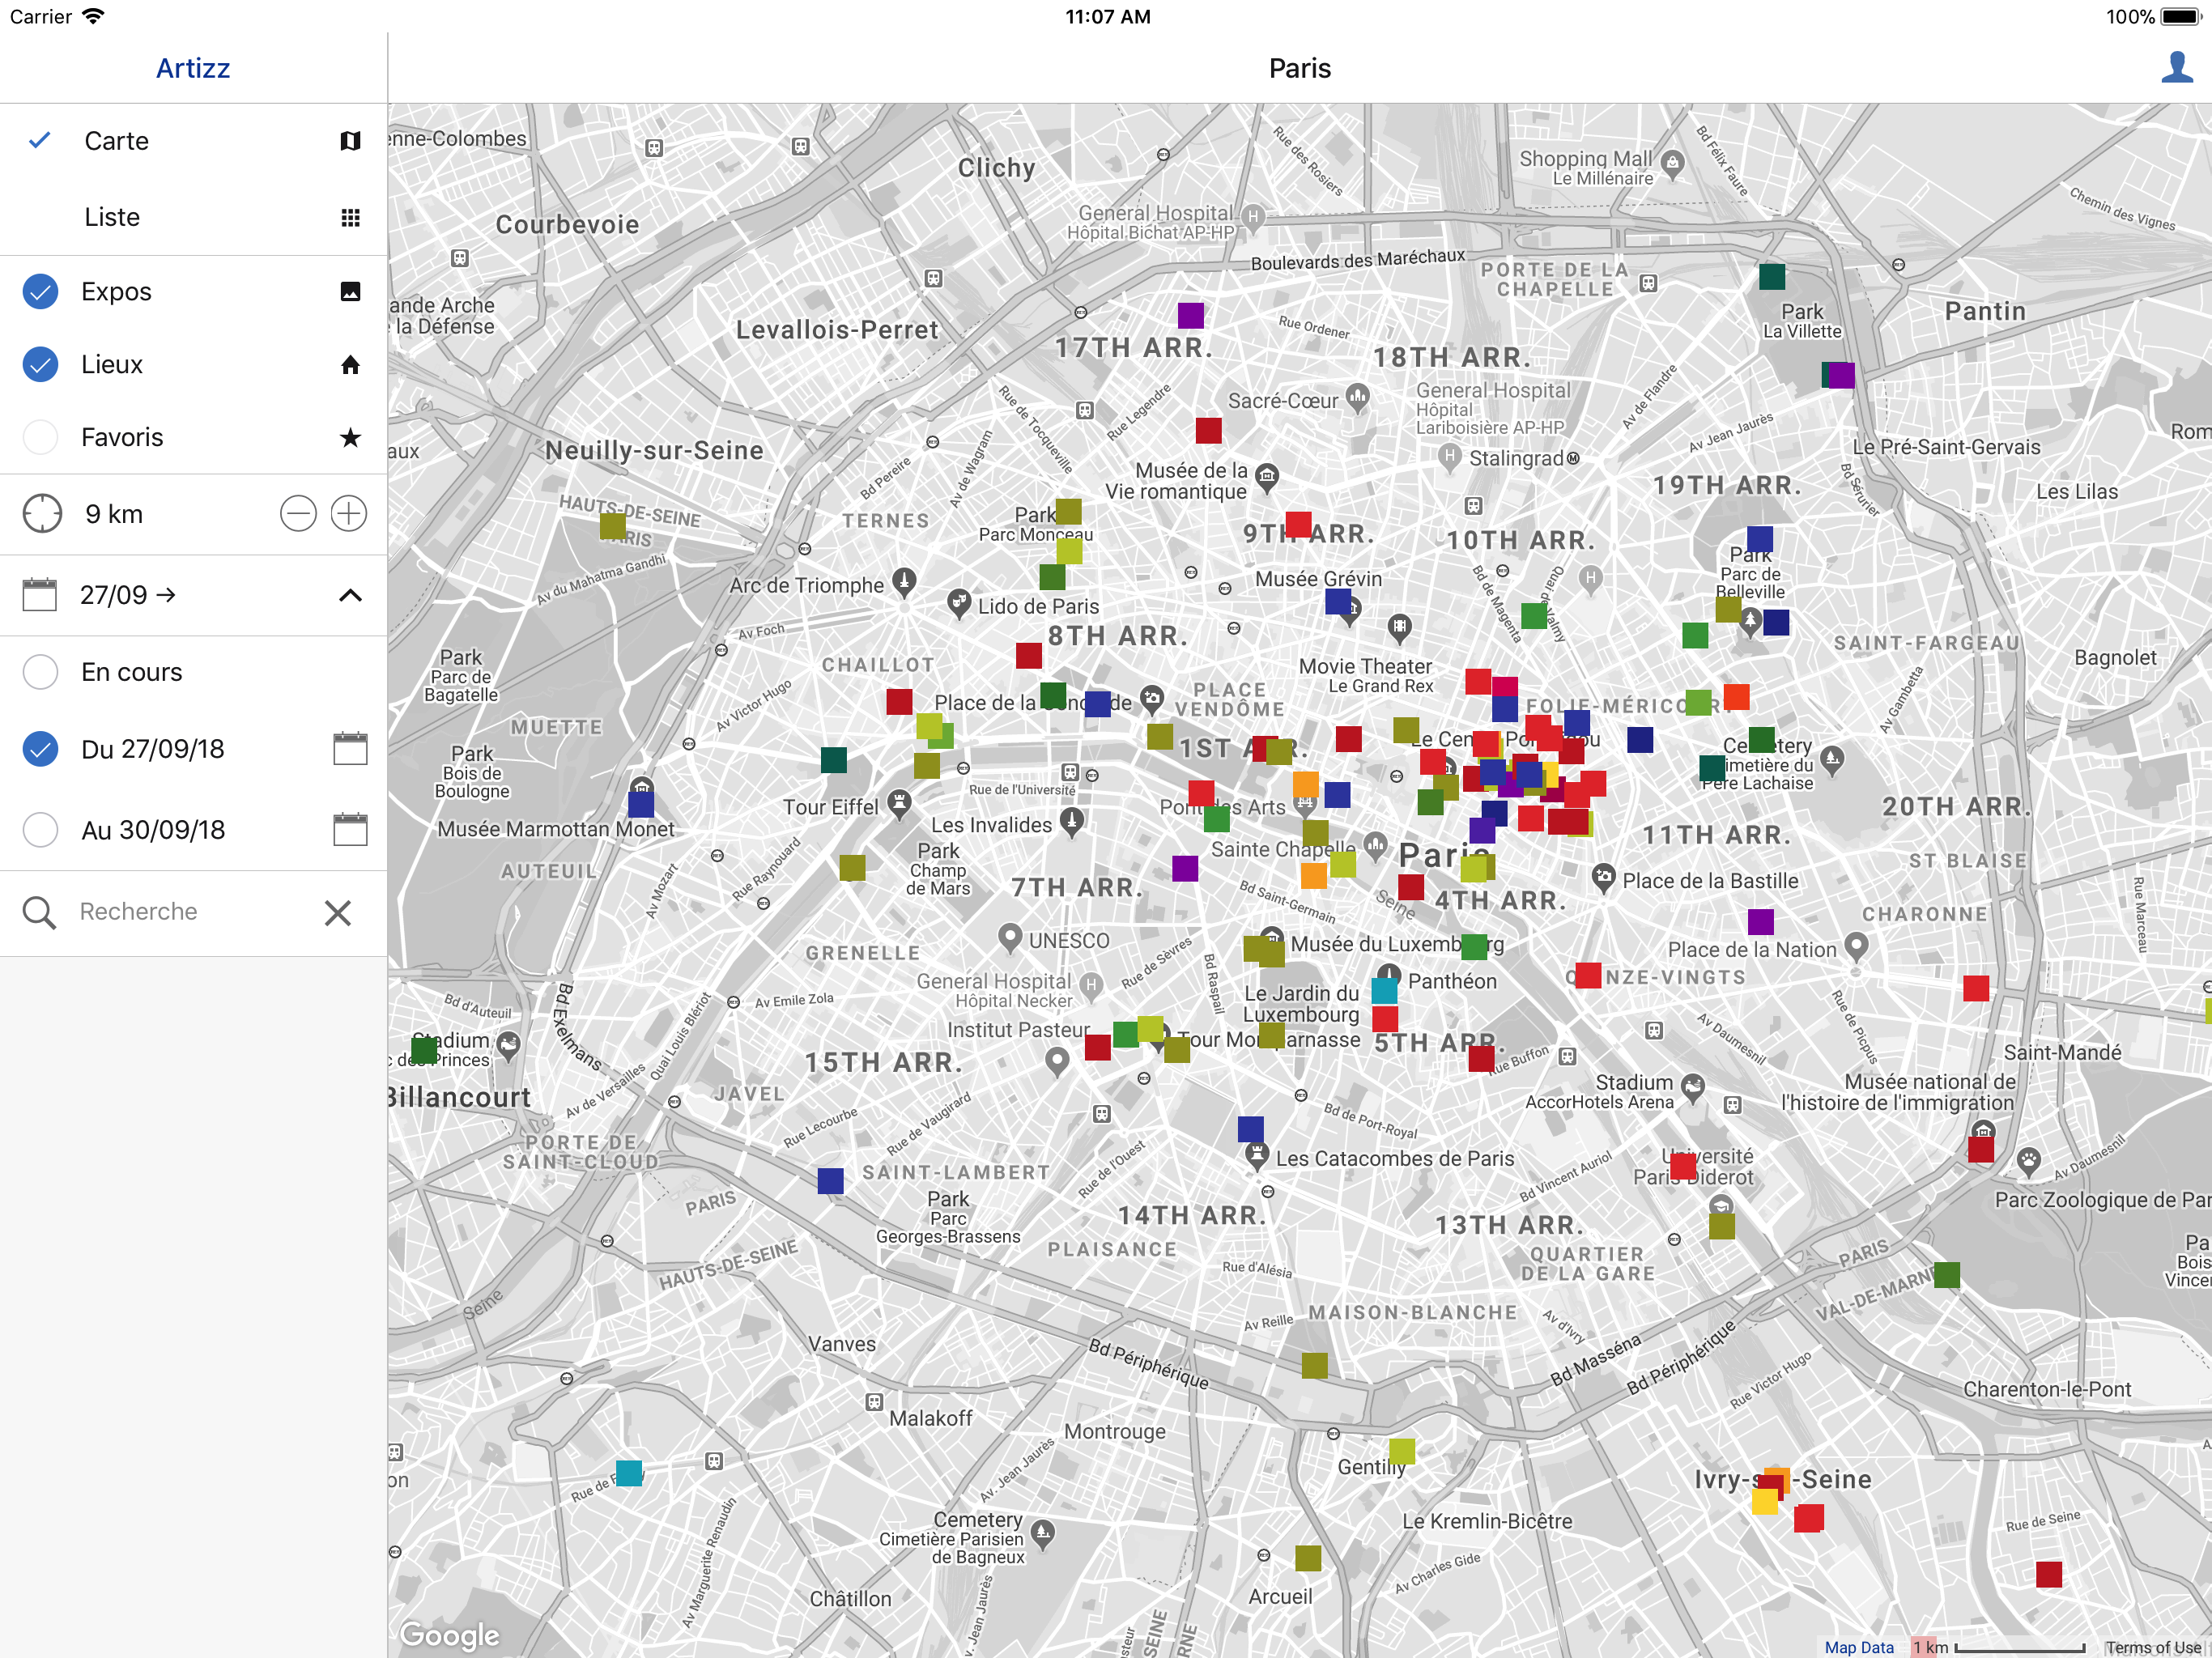Click the star icon beside Favoris

click(x=350, y=438)
